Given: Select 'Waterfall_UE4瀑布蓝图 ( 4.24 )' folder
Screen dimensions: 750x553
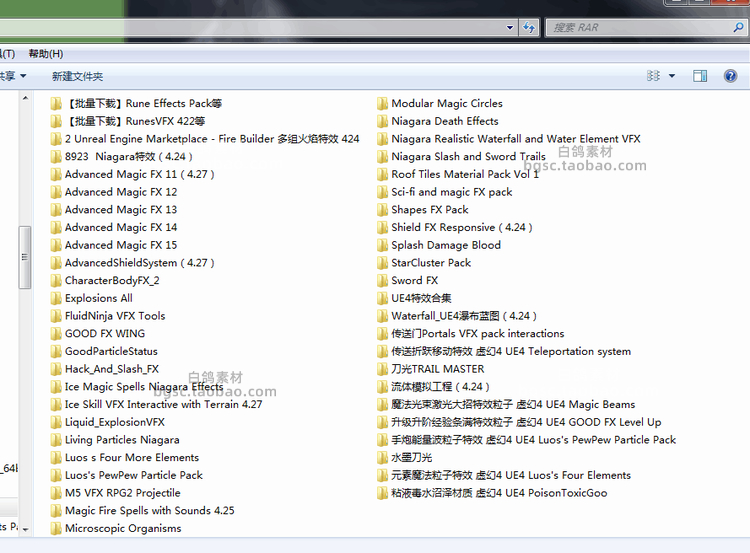Looking at the screenshot, I should click(x=464, y=316).
